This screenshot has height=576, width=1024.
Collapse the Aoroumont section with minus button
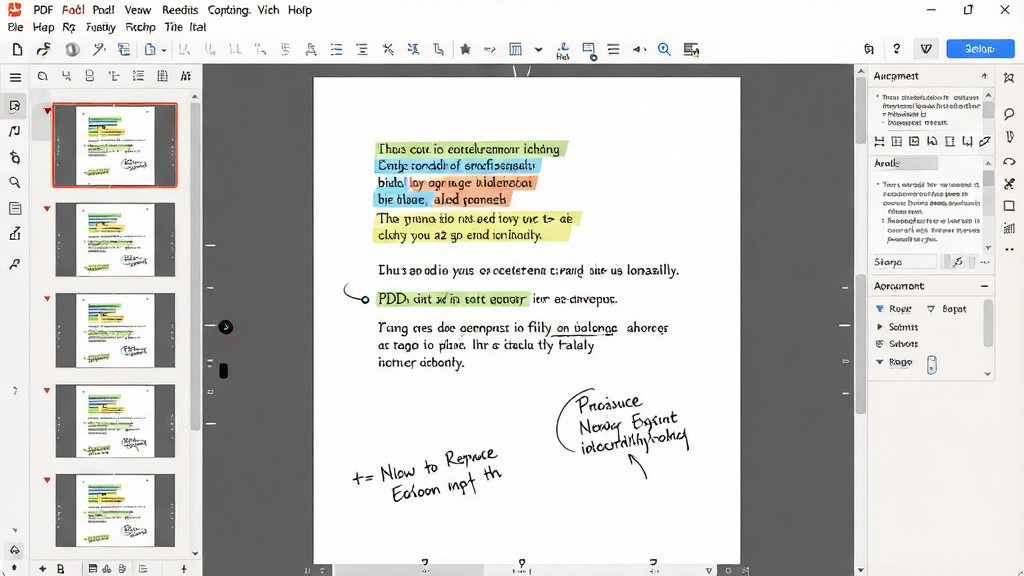(984, 286)
